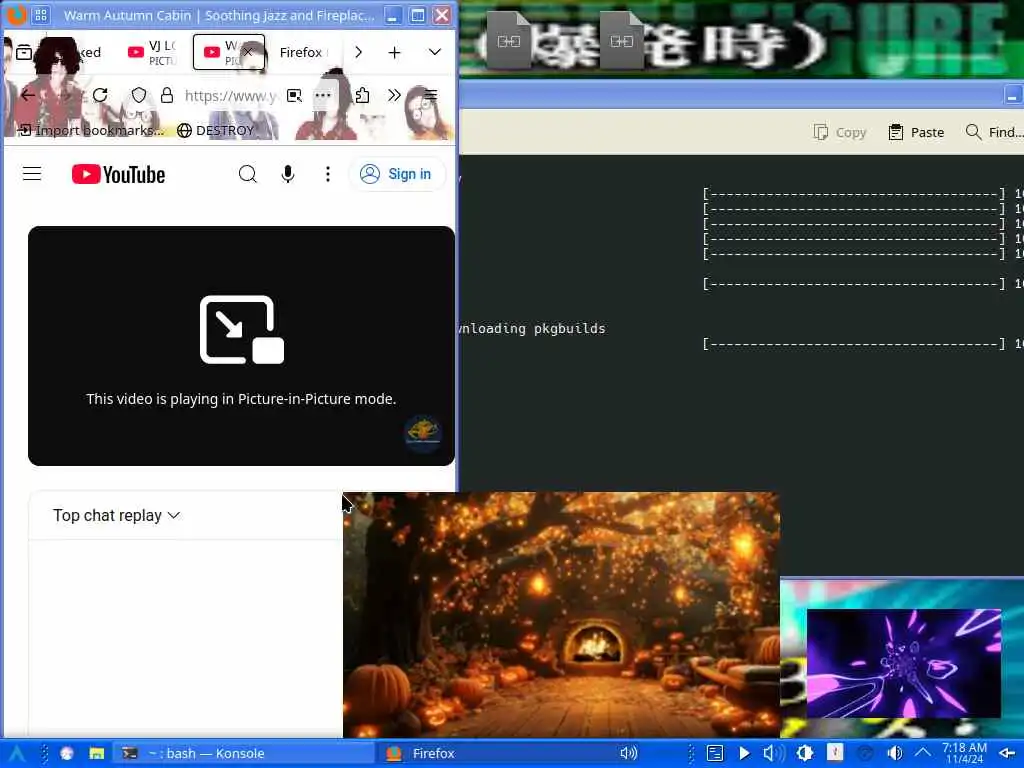Viewport: 1024px width, 768px height.
Task: Click the show desktop arrow in the panel corner
Action: 1008,754
